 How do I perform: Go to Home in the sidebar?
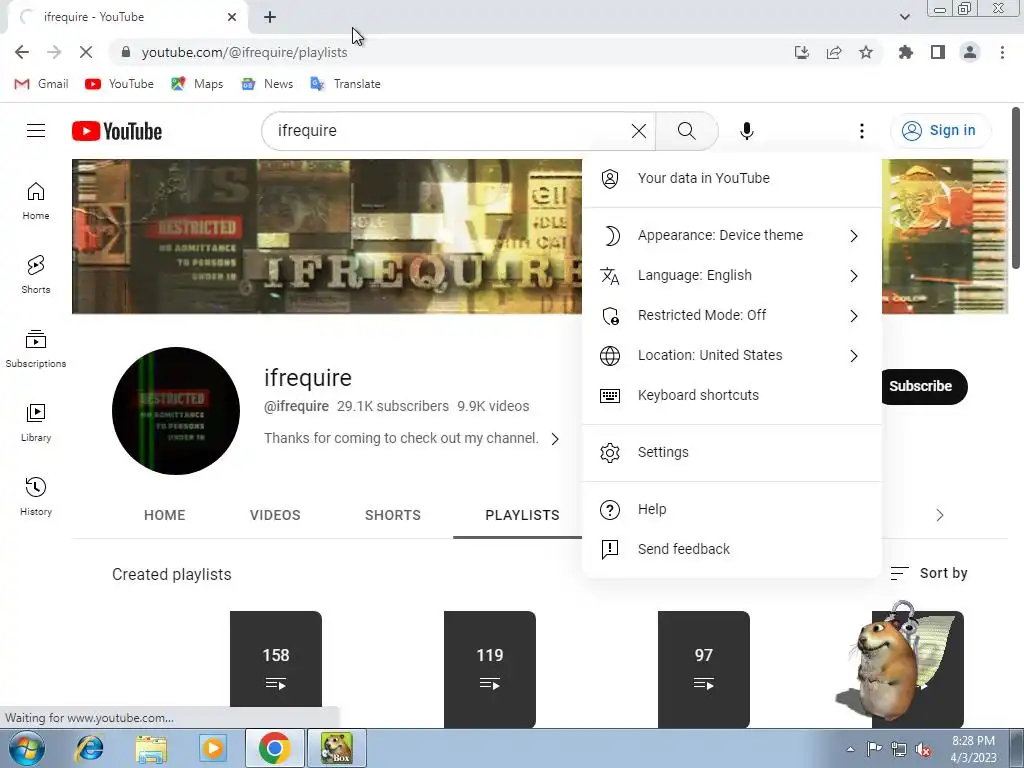pyautogui.click(x=36, y=200)
